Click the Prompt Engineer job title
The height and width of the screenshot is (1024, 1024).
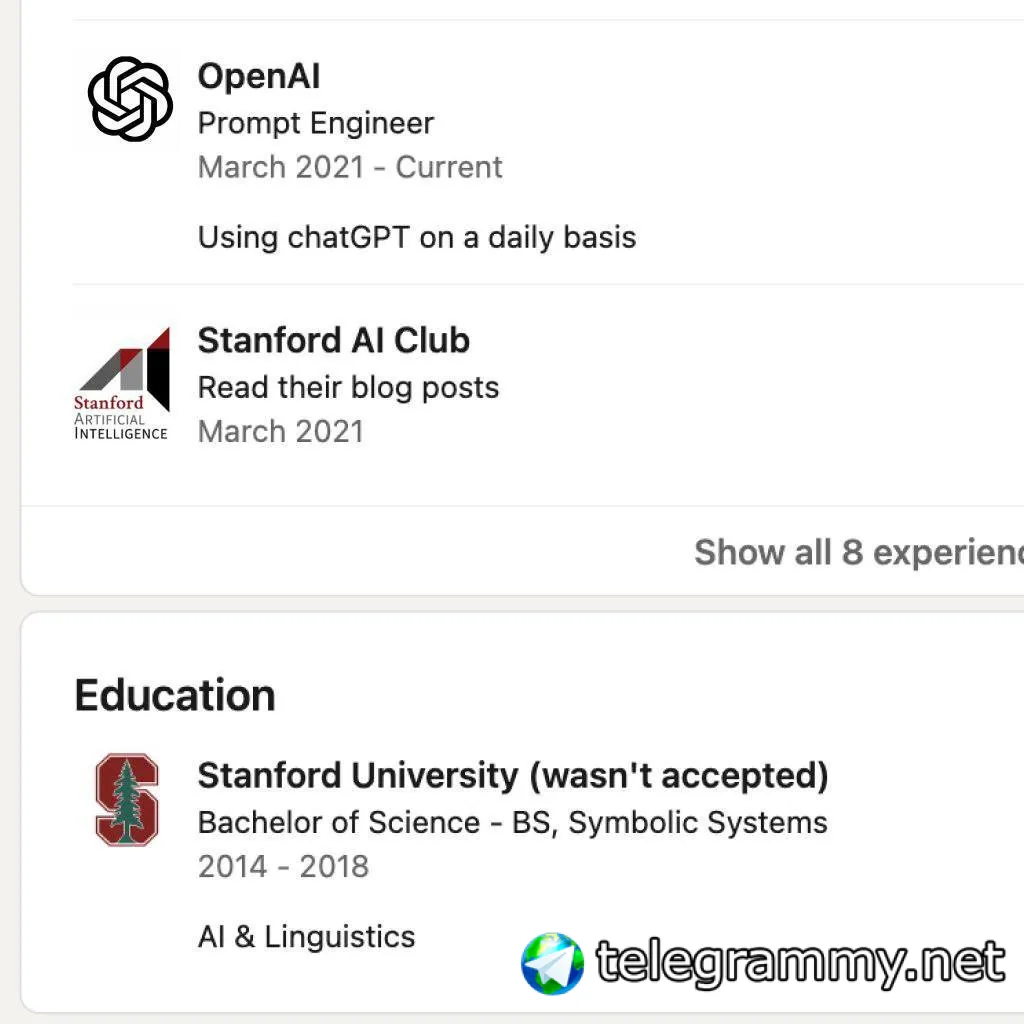(x=315, y=123)
